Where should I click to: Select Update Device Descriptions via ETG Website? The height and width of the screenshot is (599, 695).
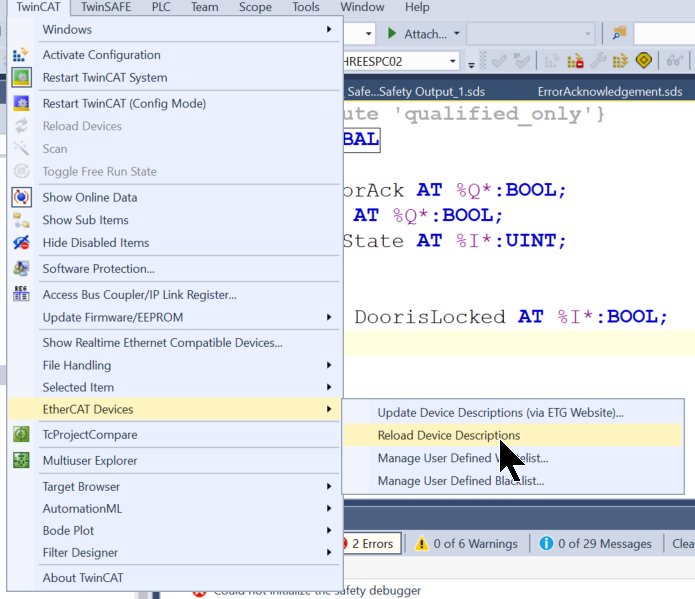tap(513, 412)
